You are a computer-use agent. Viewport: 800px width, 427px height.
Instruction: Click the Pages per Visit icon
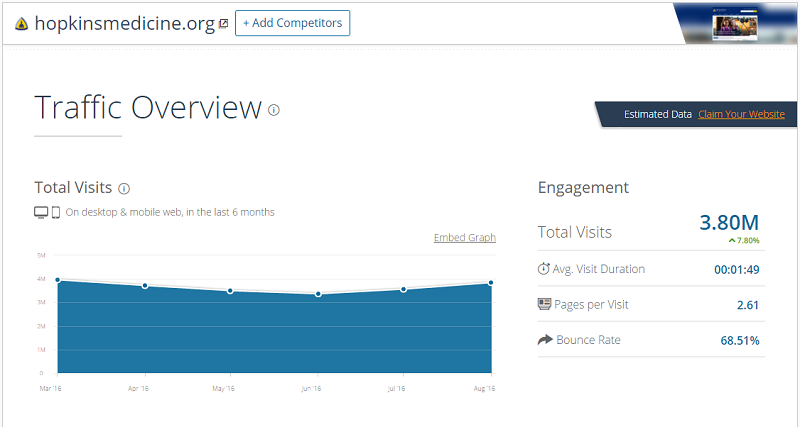coord(544,305)
